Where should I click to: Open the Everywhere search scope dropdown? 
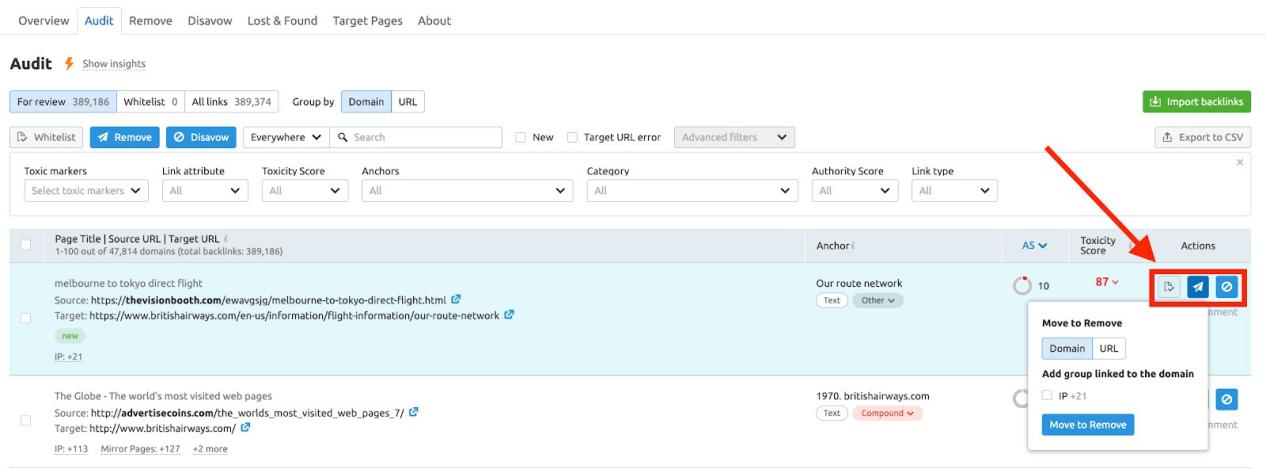[286, 137]
